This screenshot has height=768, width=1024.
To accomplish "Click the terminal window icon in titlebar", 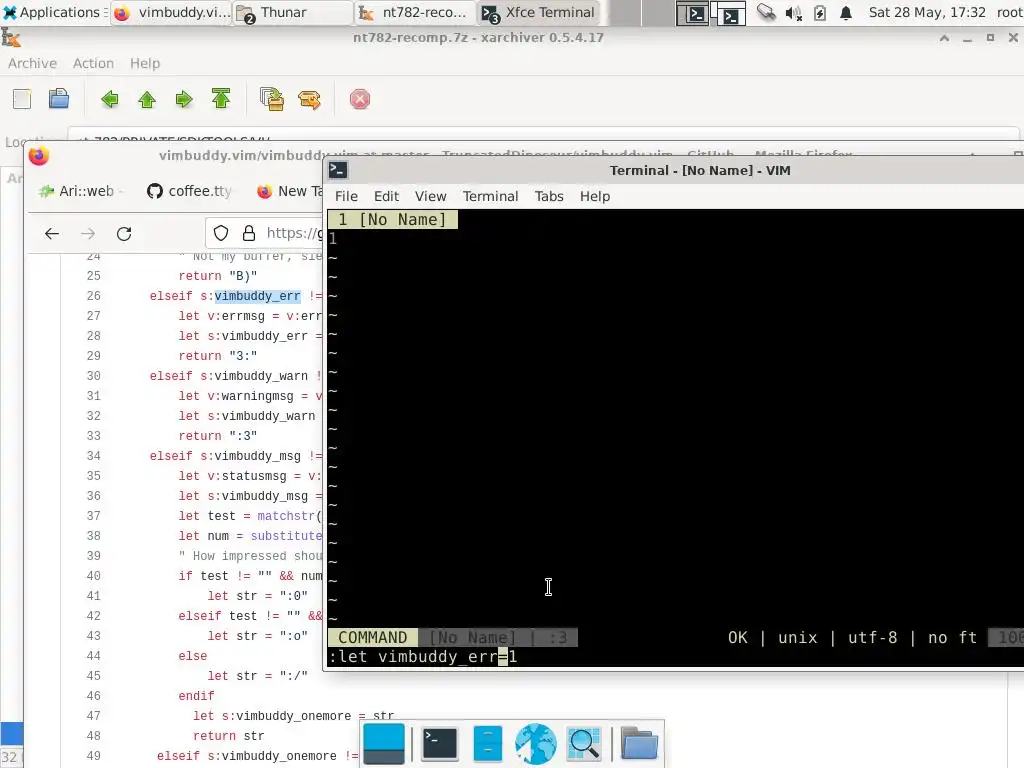I will click(338, 170).
